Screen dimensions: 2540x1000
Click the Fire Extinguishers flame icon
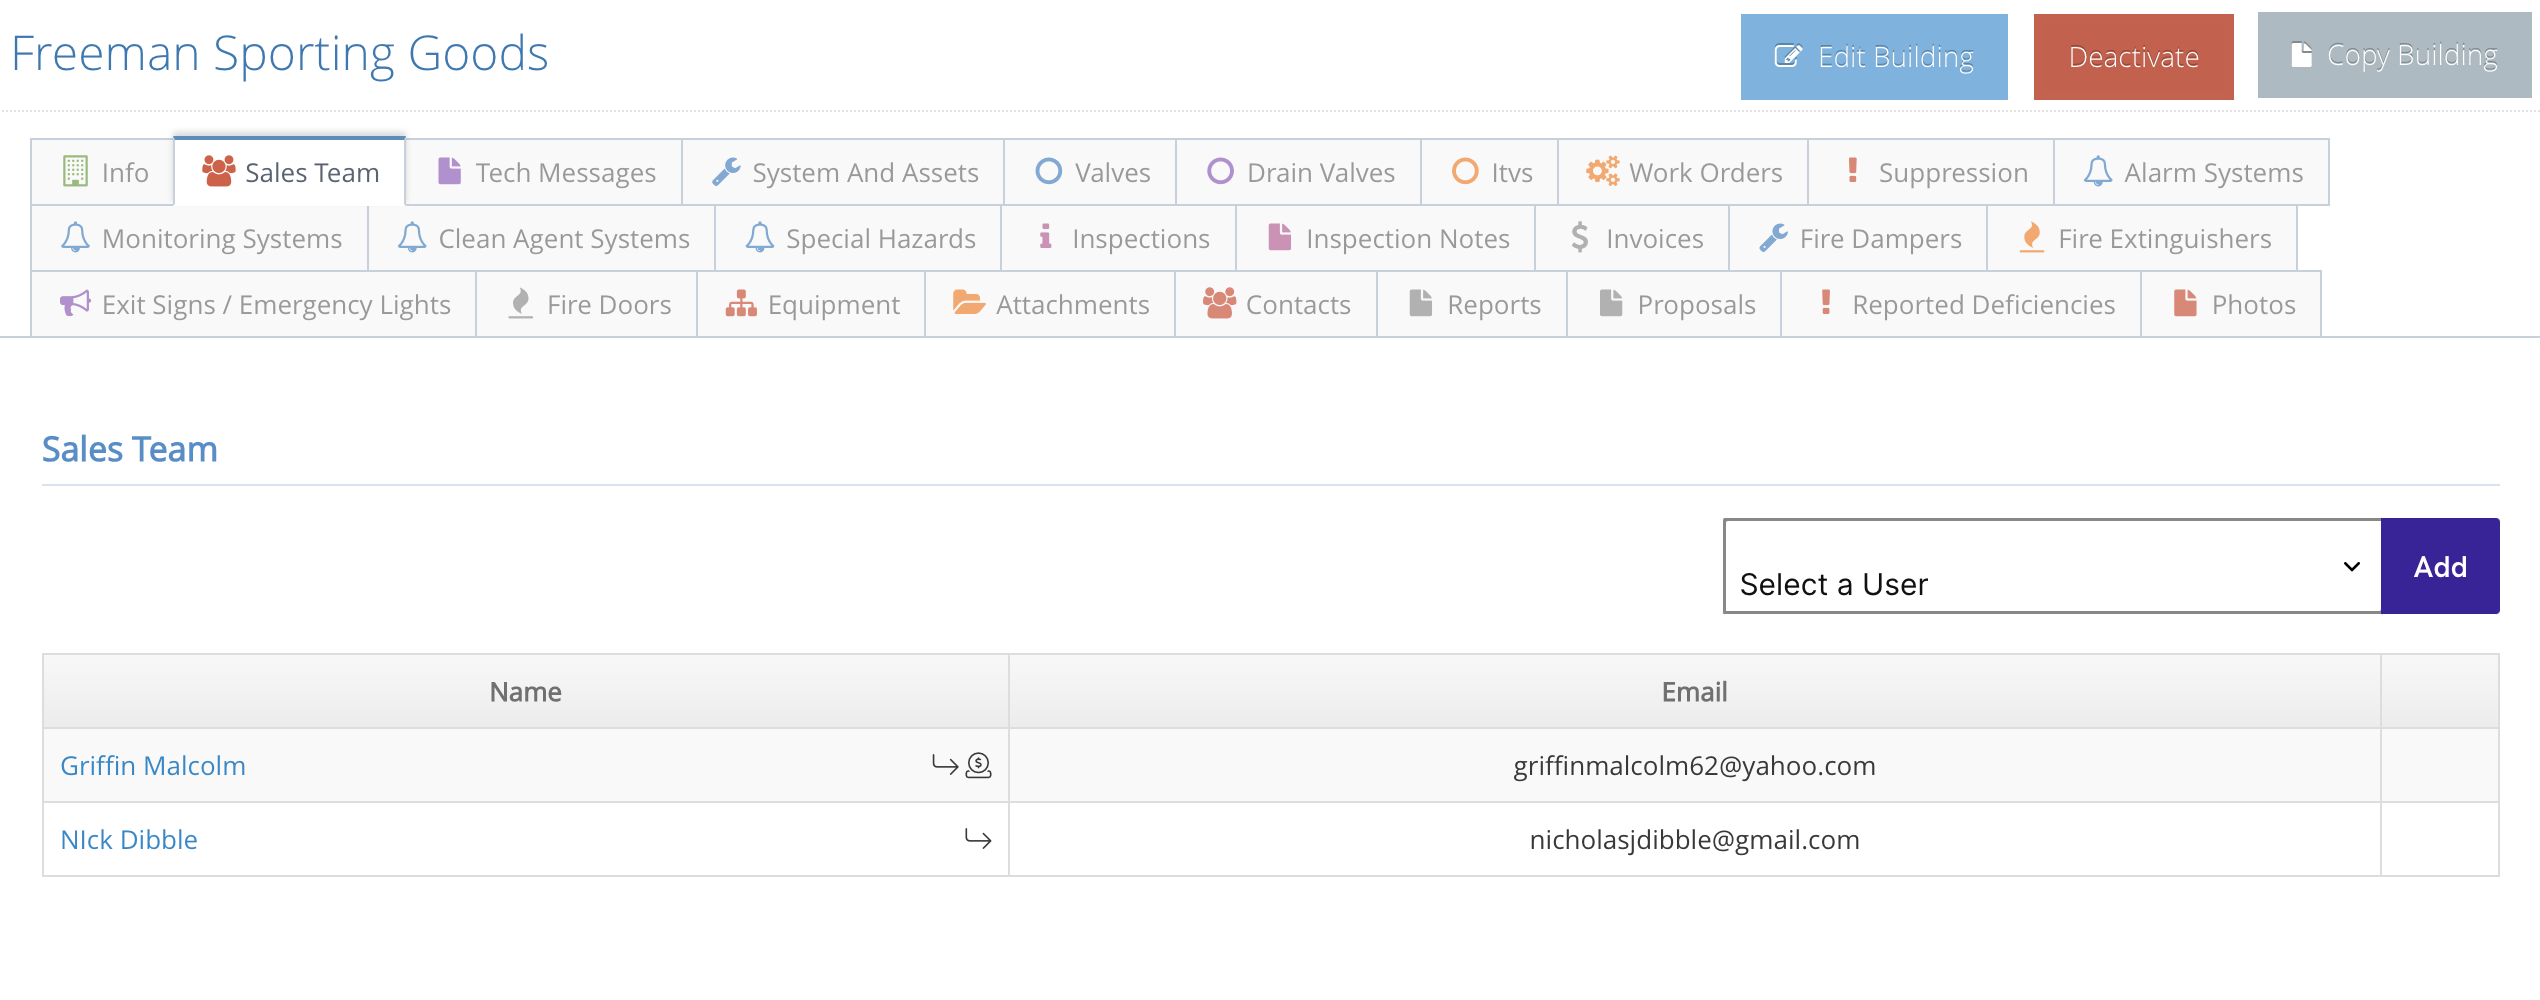pos(2031,237)
